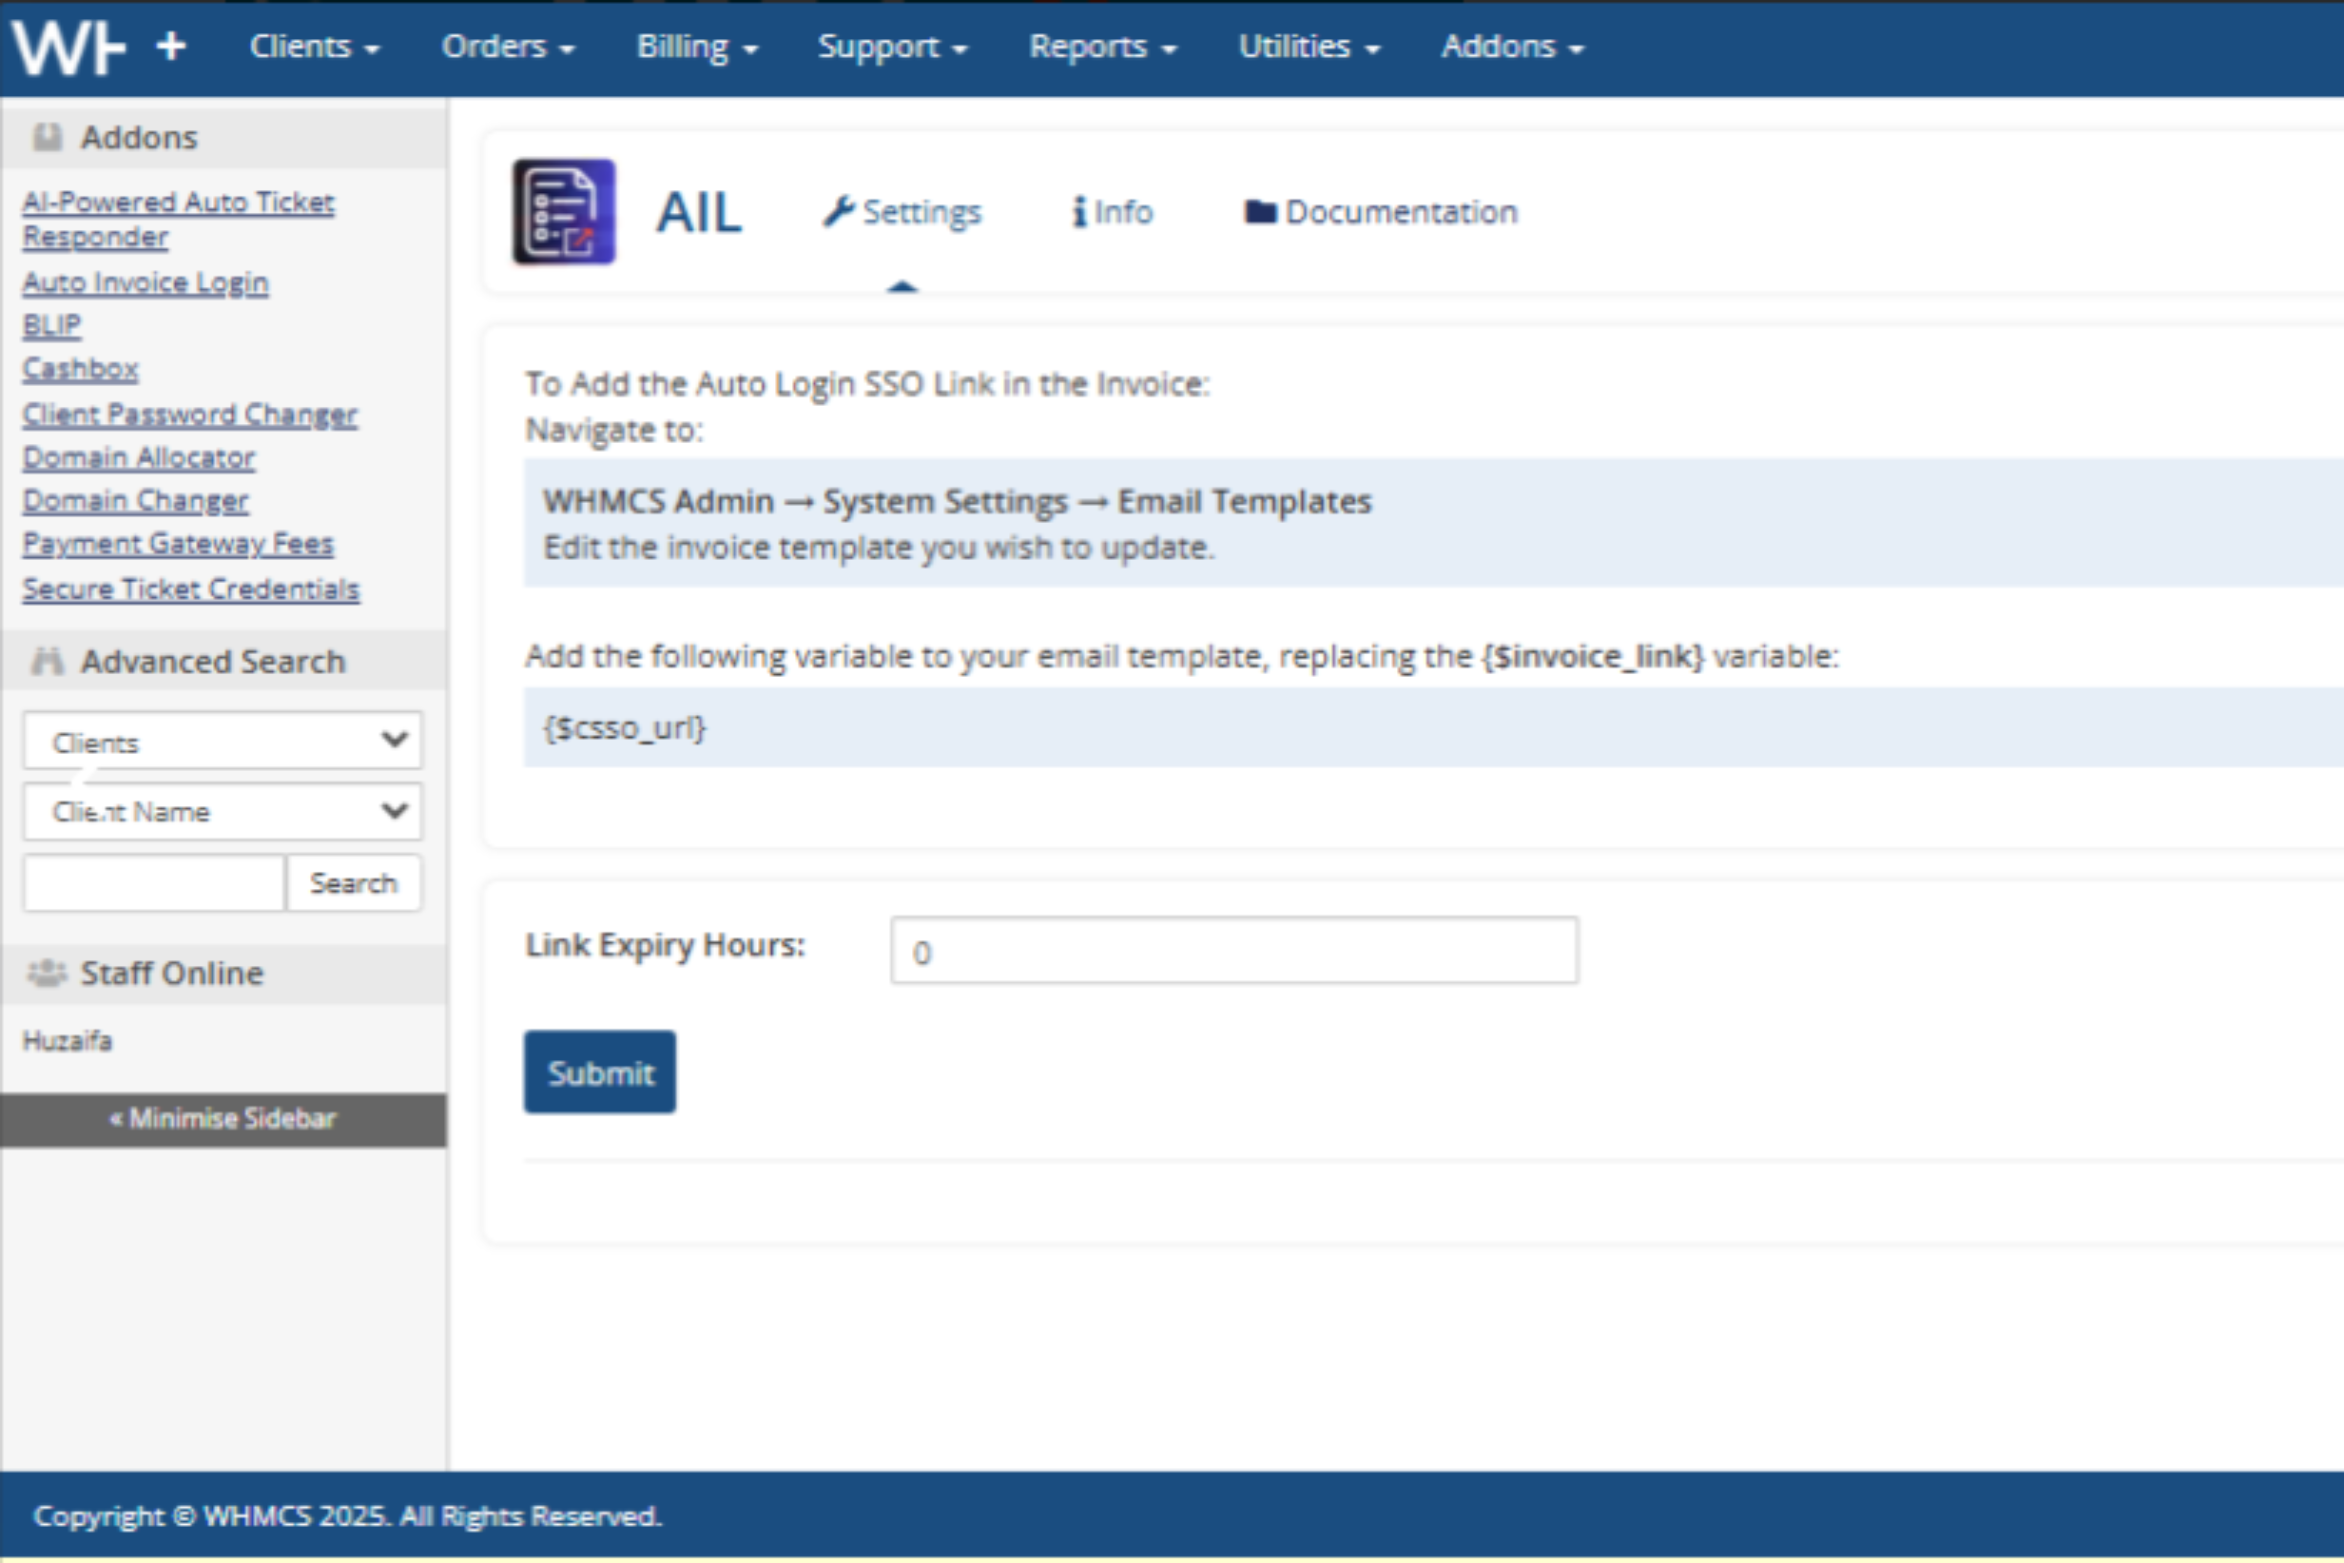Click the Staff Online users icon
Screen dimensions: 2344x1563
tap(47, 973)
